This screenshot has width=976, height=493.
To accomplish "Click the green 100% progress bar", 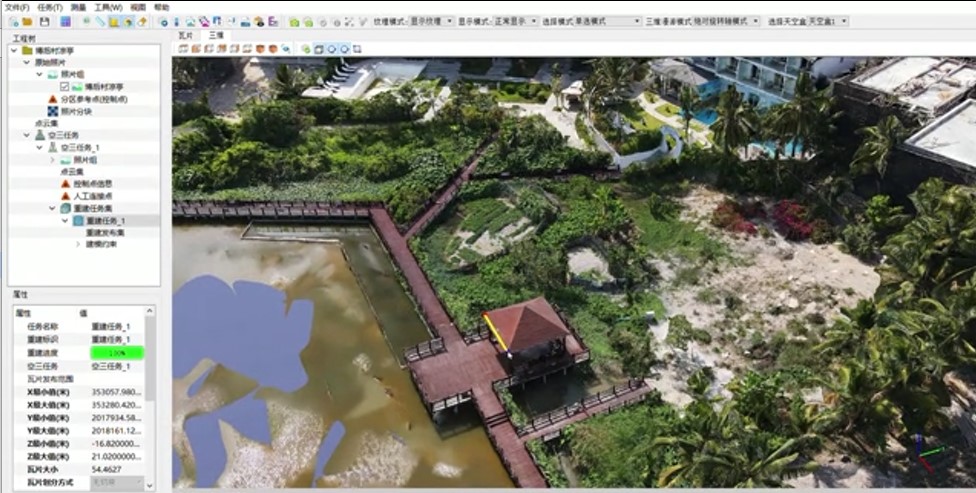I will coord(118,353).
